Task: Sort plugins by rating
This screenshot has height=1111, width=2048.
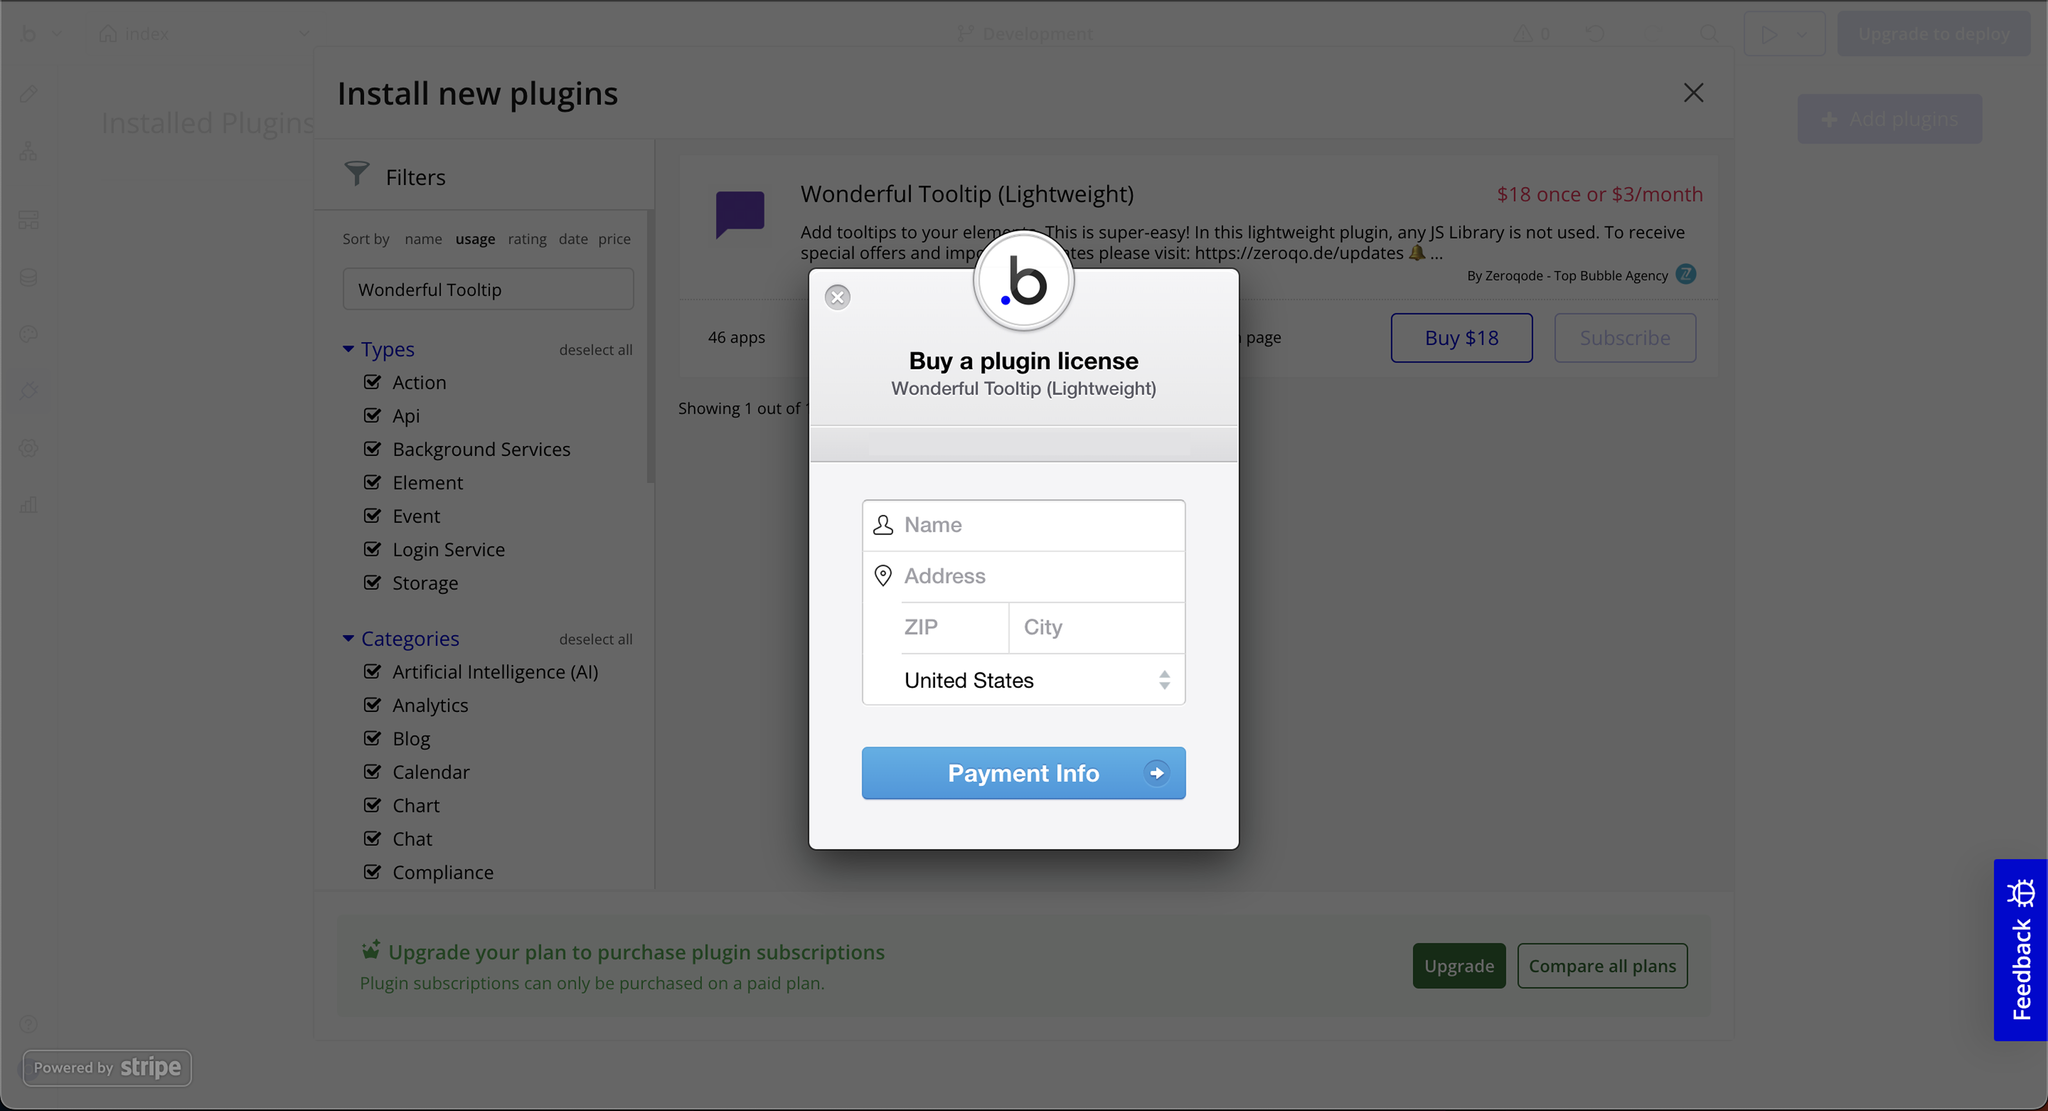Action: coord(527,239)
